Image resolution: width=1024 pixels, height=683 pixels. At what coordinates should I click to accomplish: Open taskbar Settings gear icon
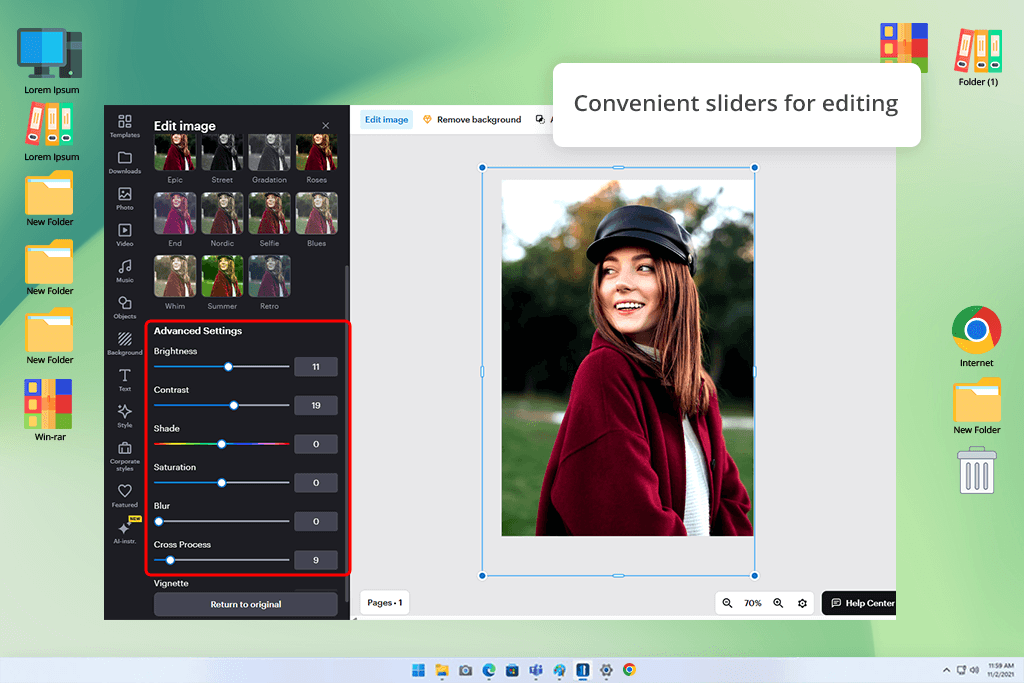[x=606, y=670]
